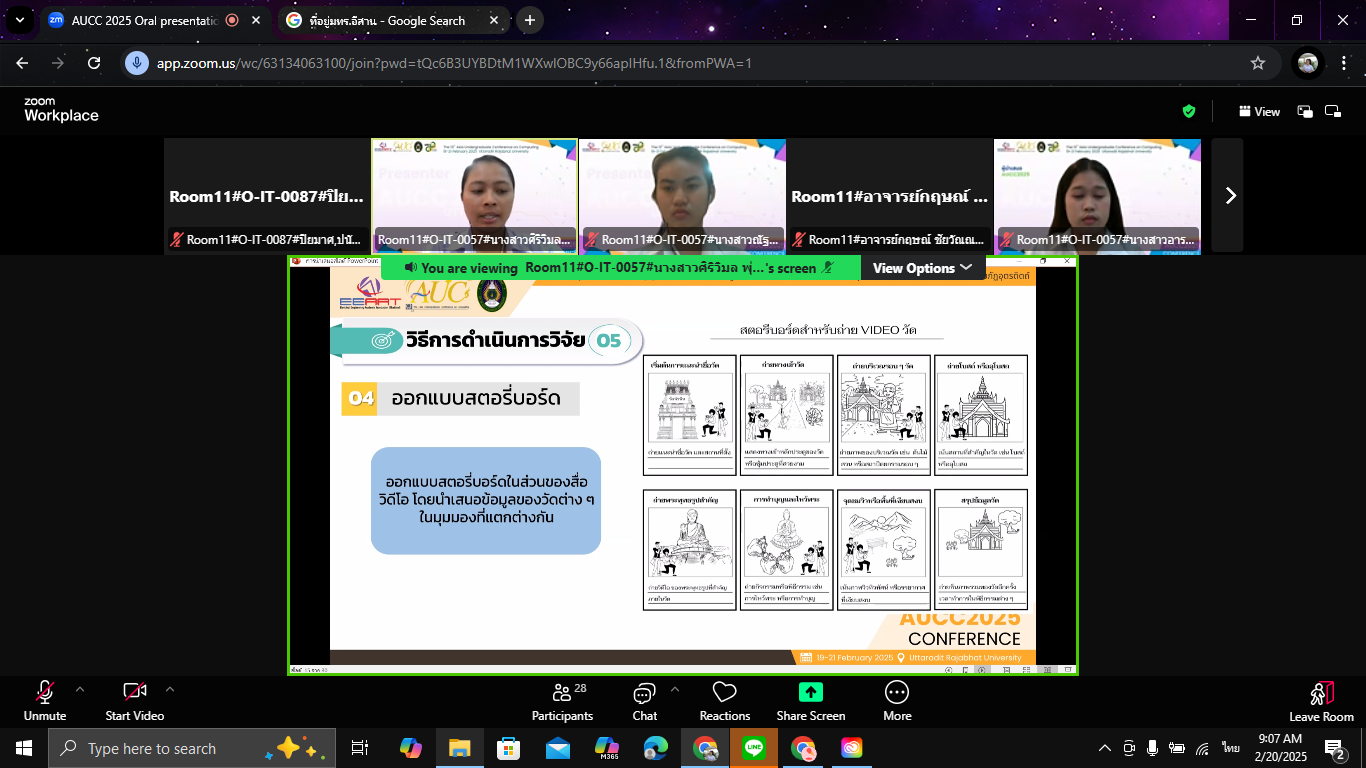Go back to the previous page
1366x768 pixels.
(x=22, y=63)
